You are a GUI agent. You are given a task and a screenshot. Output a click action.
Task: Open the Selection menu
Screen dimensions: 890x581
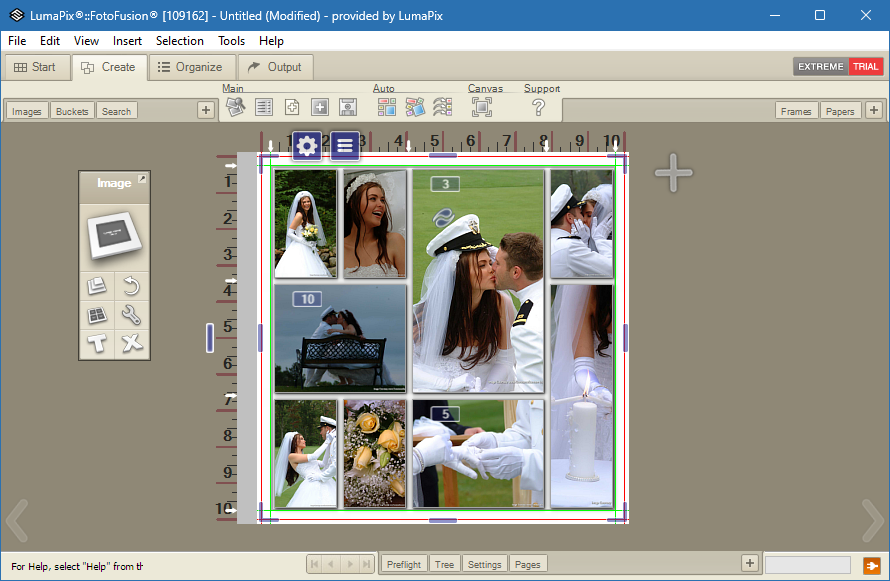click(180, 41)
